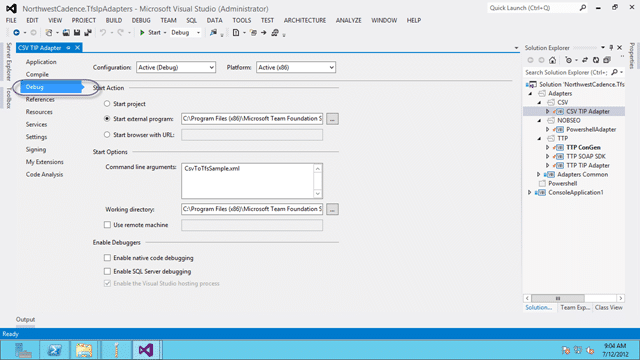Click the Navigate Backward toolbar icon
640x360 pixels.
coord(16,33)
